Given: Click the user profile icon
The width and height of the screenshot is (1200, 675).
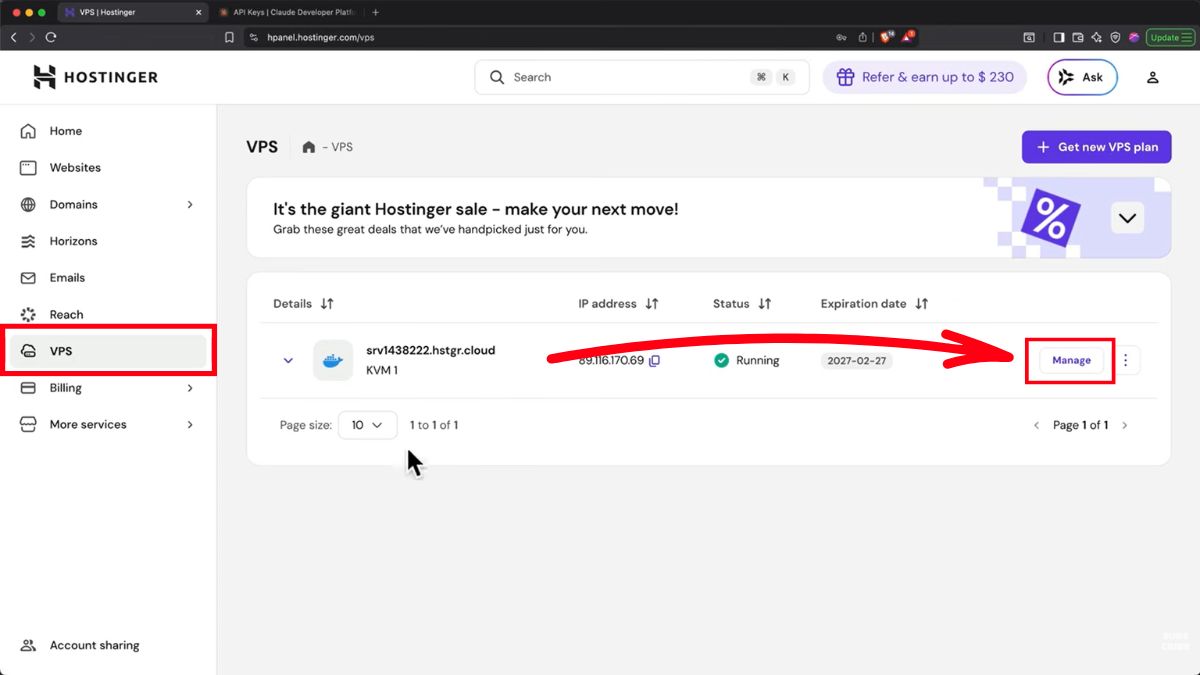Looking at the screenshot, I should tap(1152, 77).
